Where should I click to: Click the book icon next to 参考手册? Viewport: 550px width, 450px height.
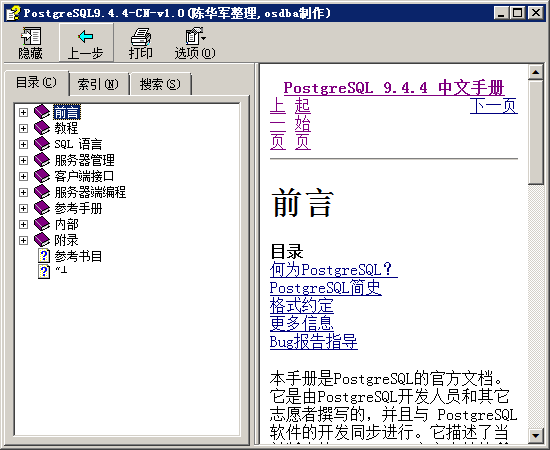[42, 208]
